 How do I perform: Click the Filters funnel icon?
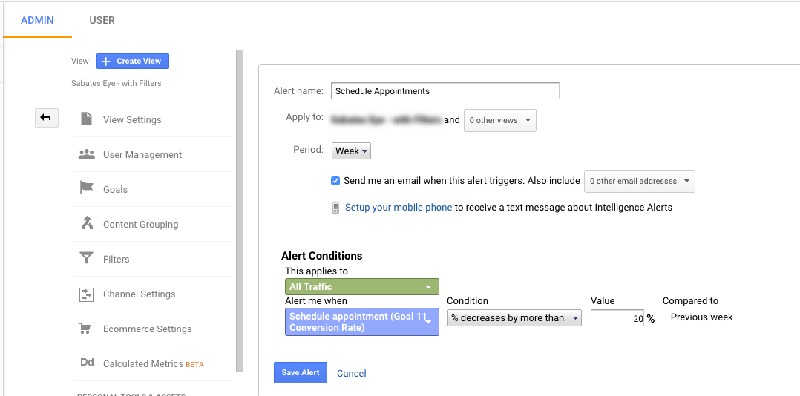pos(87,258)
